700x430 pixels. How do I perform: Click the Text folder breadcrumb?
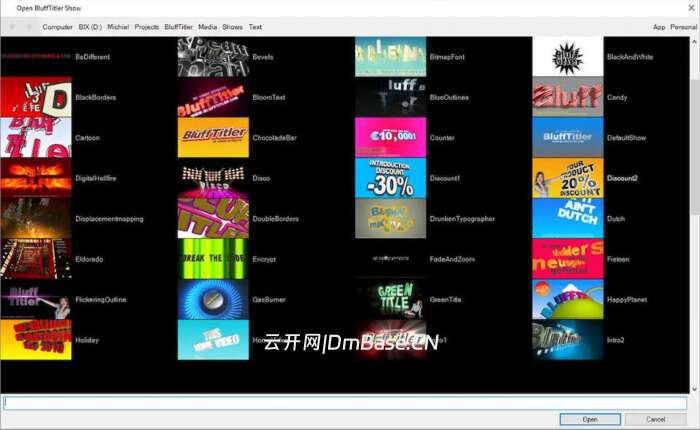(255, 27)
